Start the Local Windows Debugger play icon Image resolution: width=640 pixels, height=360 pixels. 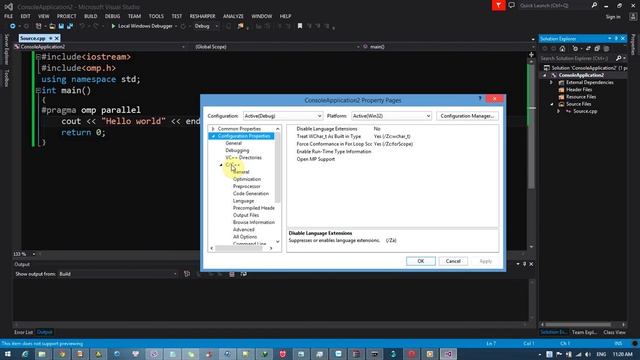pos(113,26)
